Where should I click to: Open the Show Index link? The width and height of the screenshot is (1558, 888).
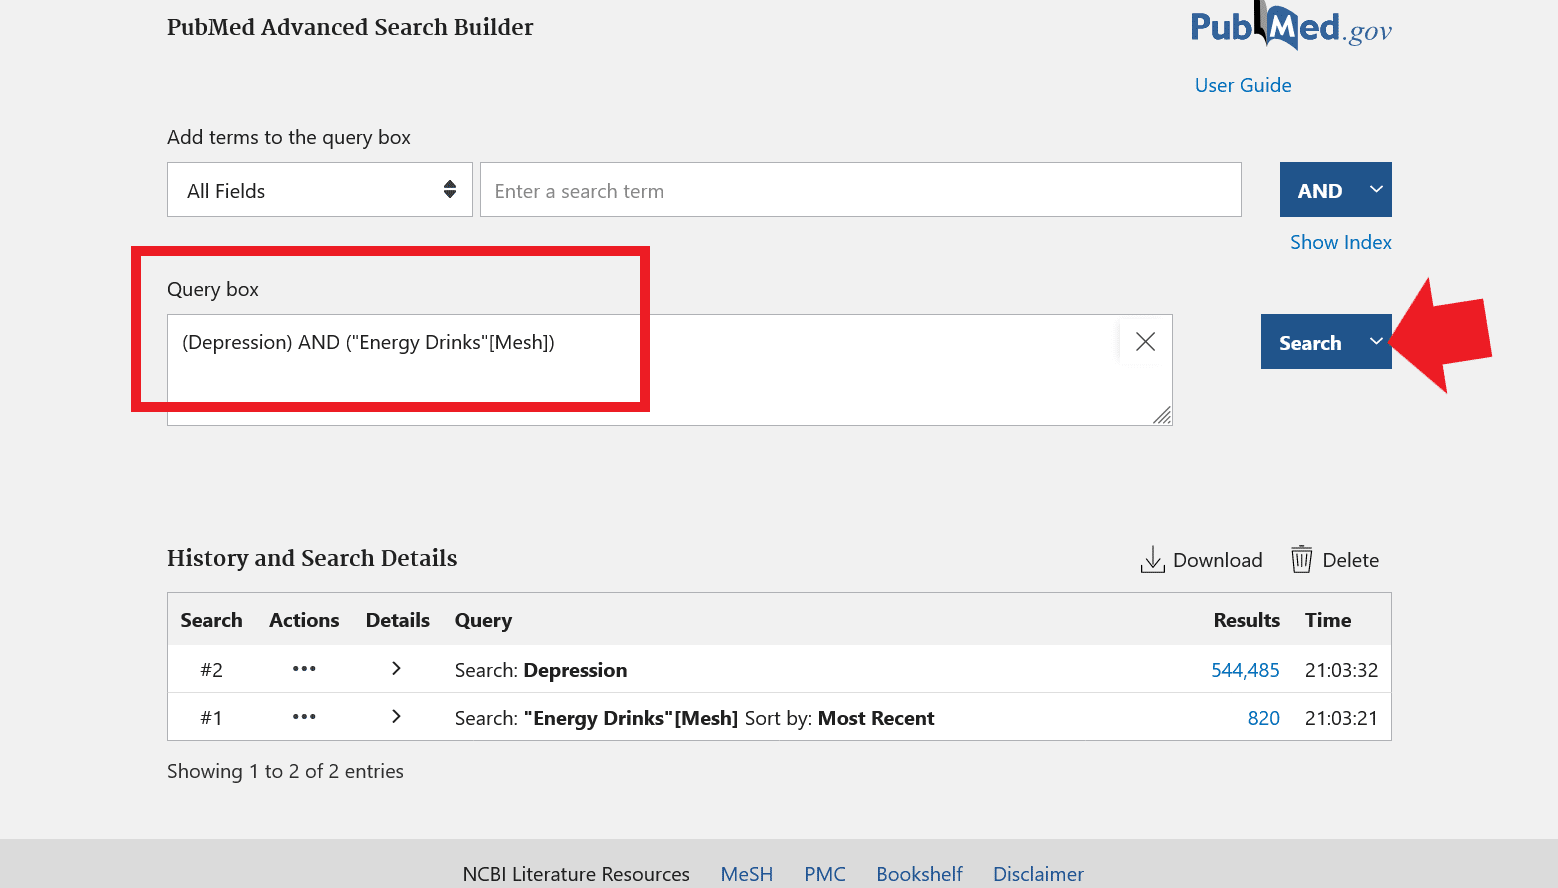coord(1340,242)
